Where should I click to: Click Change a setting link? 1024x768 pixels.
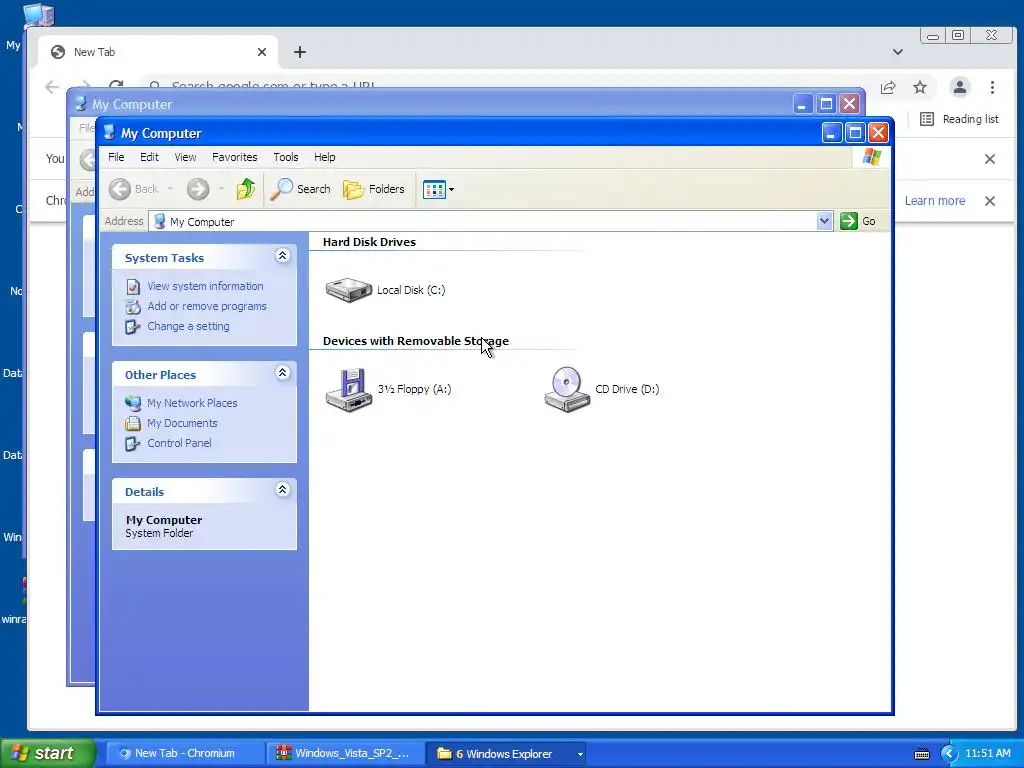188,326
